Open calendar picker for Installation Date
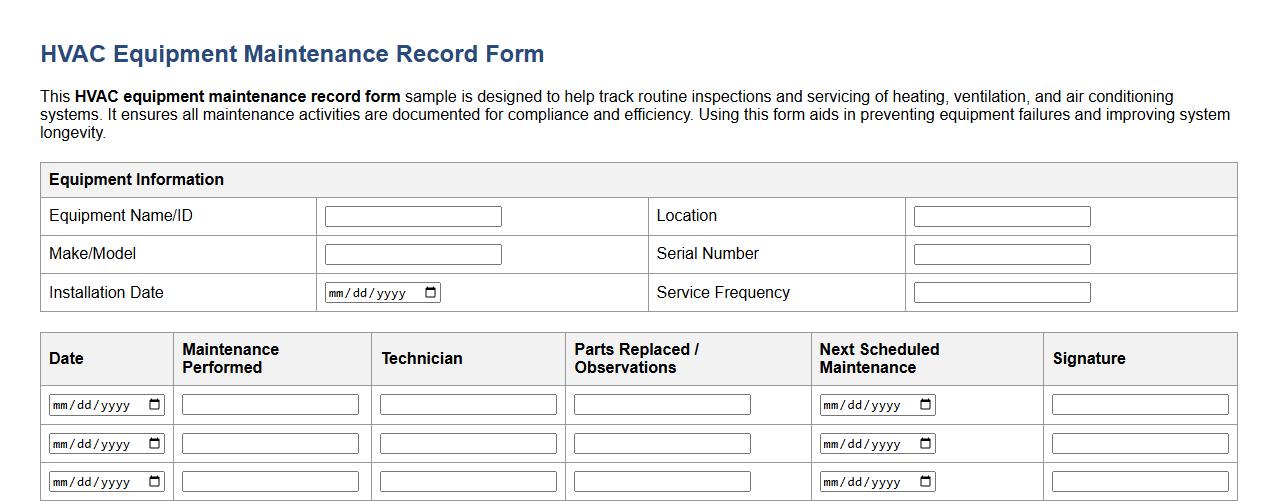The image size is (1278, 501). coord(431,293)
